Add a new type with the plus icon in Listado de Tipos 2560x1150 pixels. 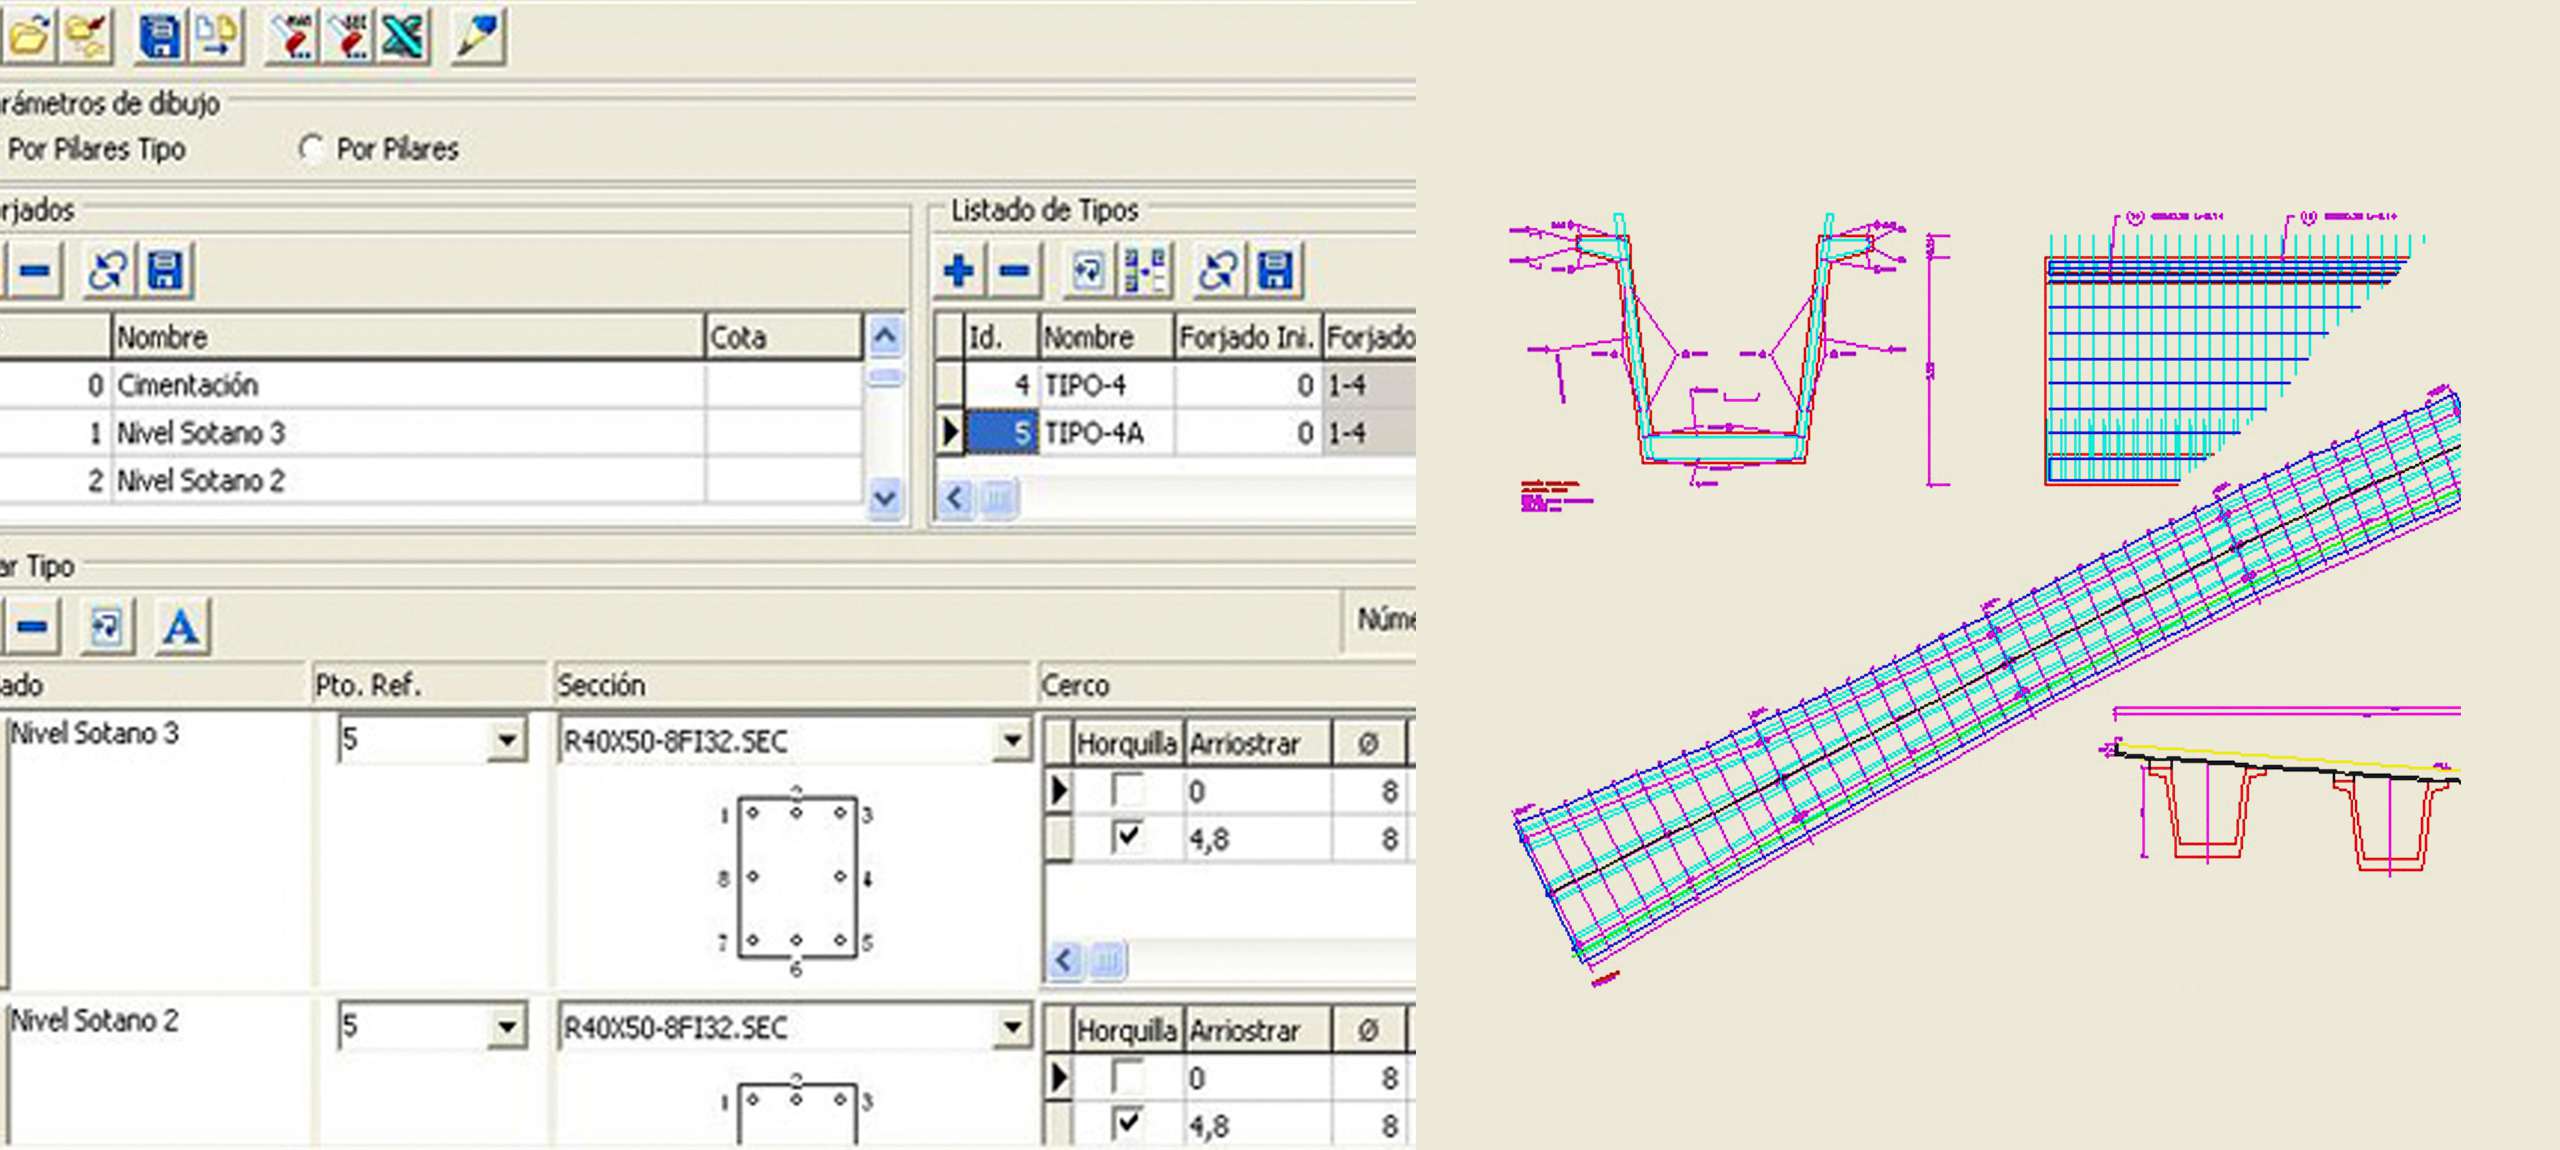pyautogui.click(x=958, y=270)
